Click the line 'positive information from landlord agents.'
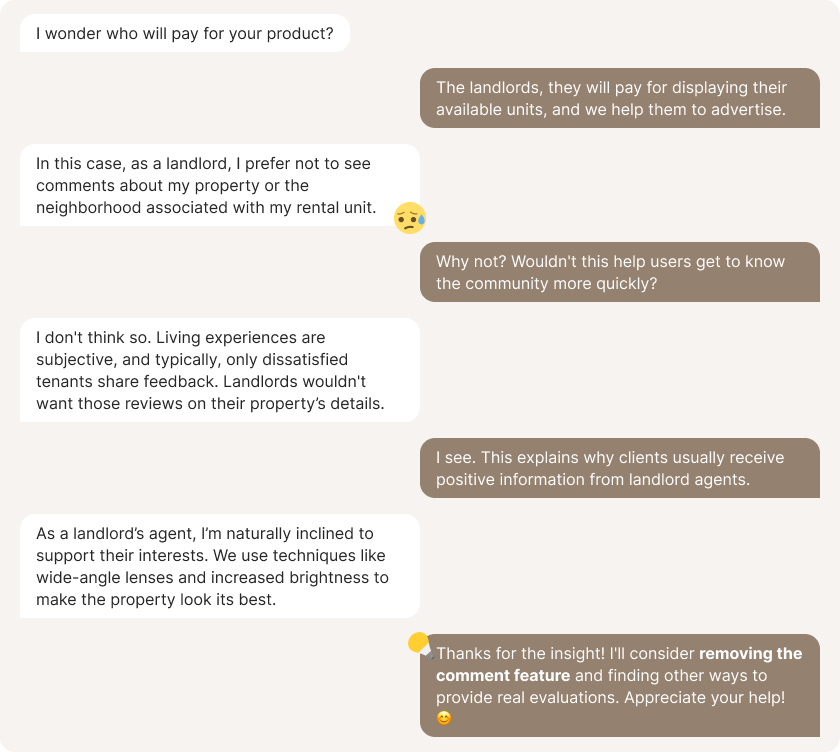 tap(593, 479)
